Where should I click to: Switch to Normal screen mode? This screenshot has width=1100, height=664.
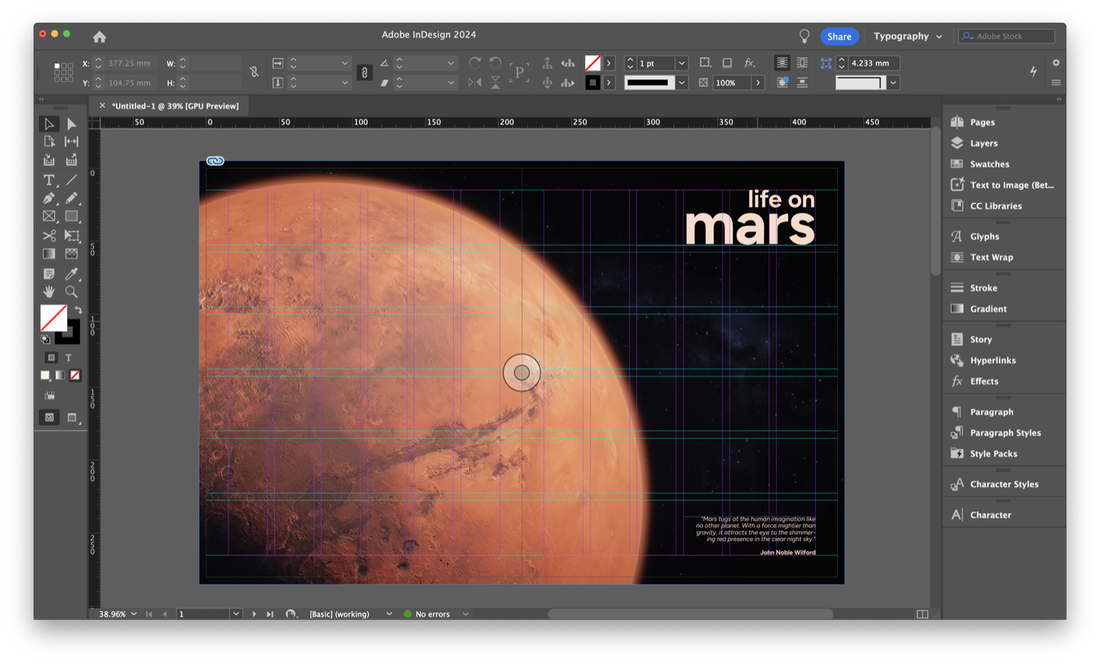coord(49,418)
